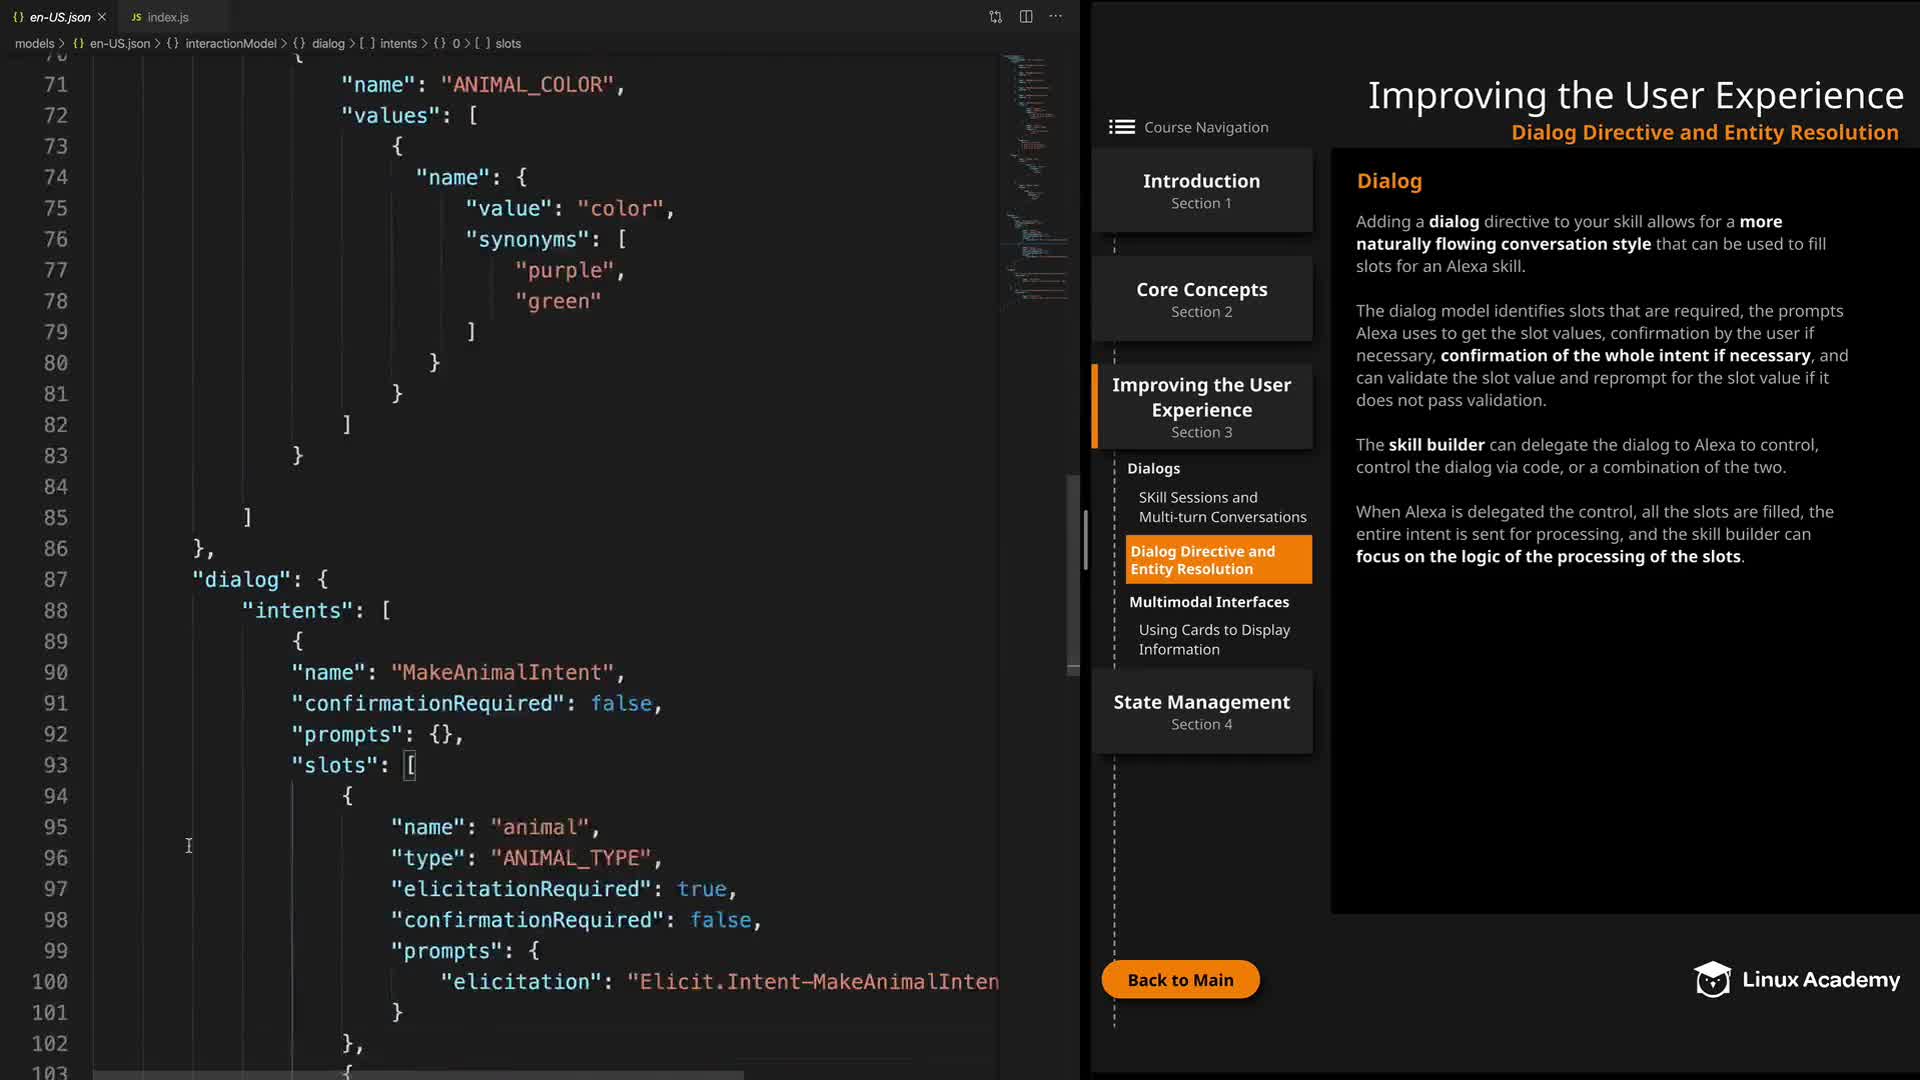This screenshot has width=1920, height=1080.
Task: Open changes compare icon in editor toolbar
Action: [x=995, y=17]
